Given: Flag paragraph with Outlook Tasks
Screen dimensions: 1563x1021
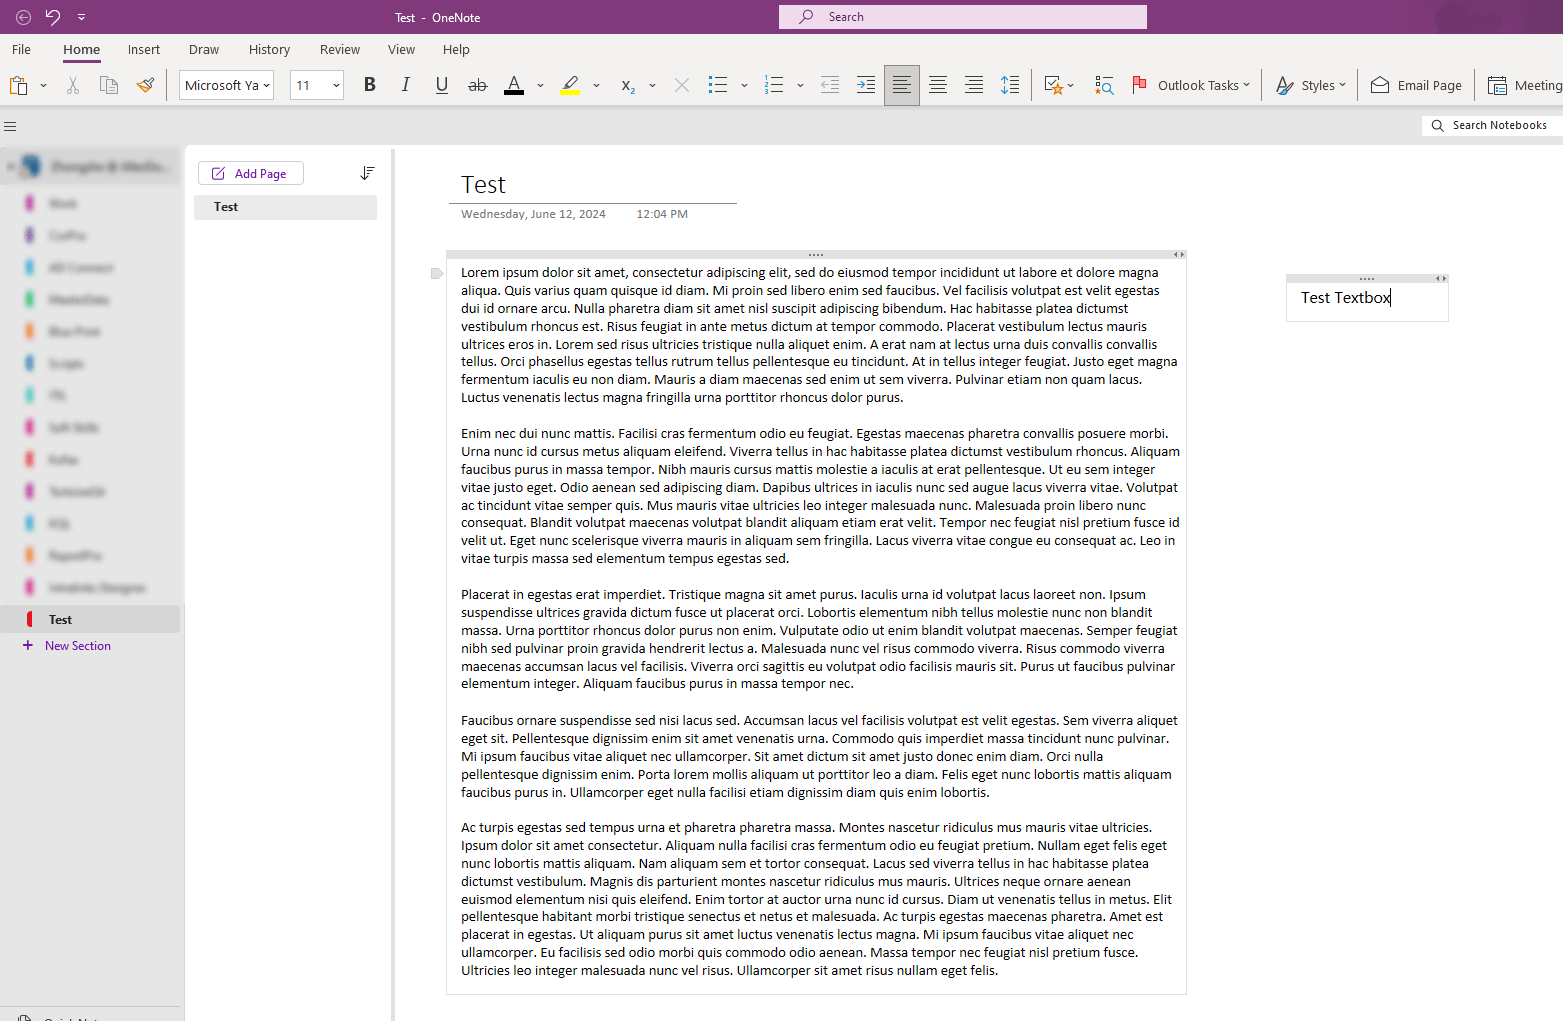Looking at the screenshot, I should click(x=1192, y=85).
